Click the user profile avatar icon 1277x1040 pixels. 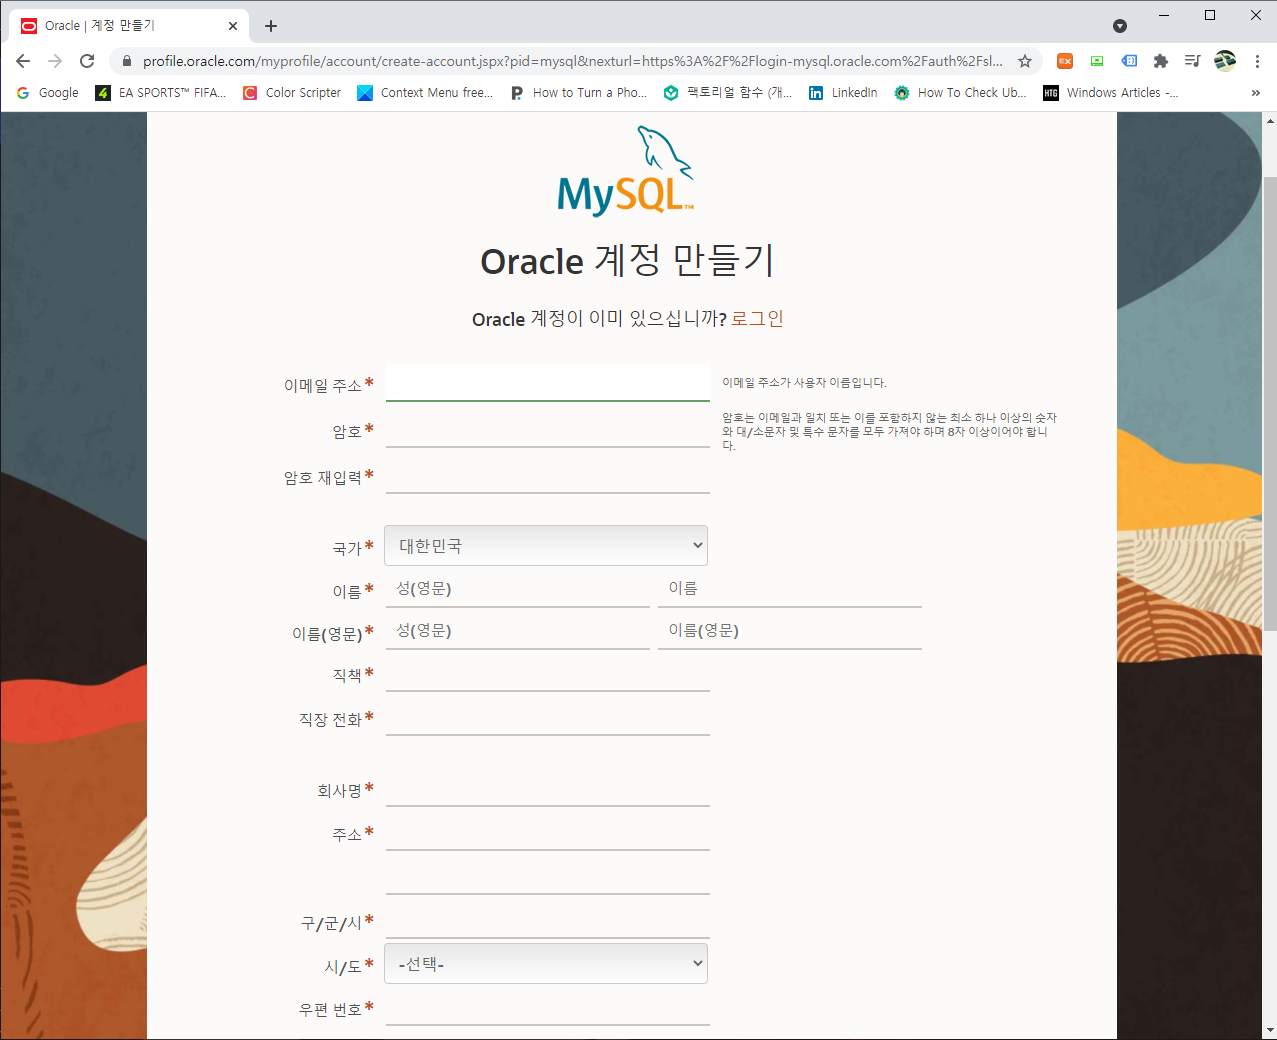[x=1225, y=61]
